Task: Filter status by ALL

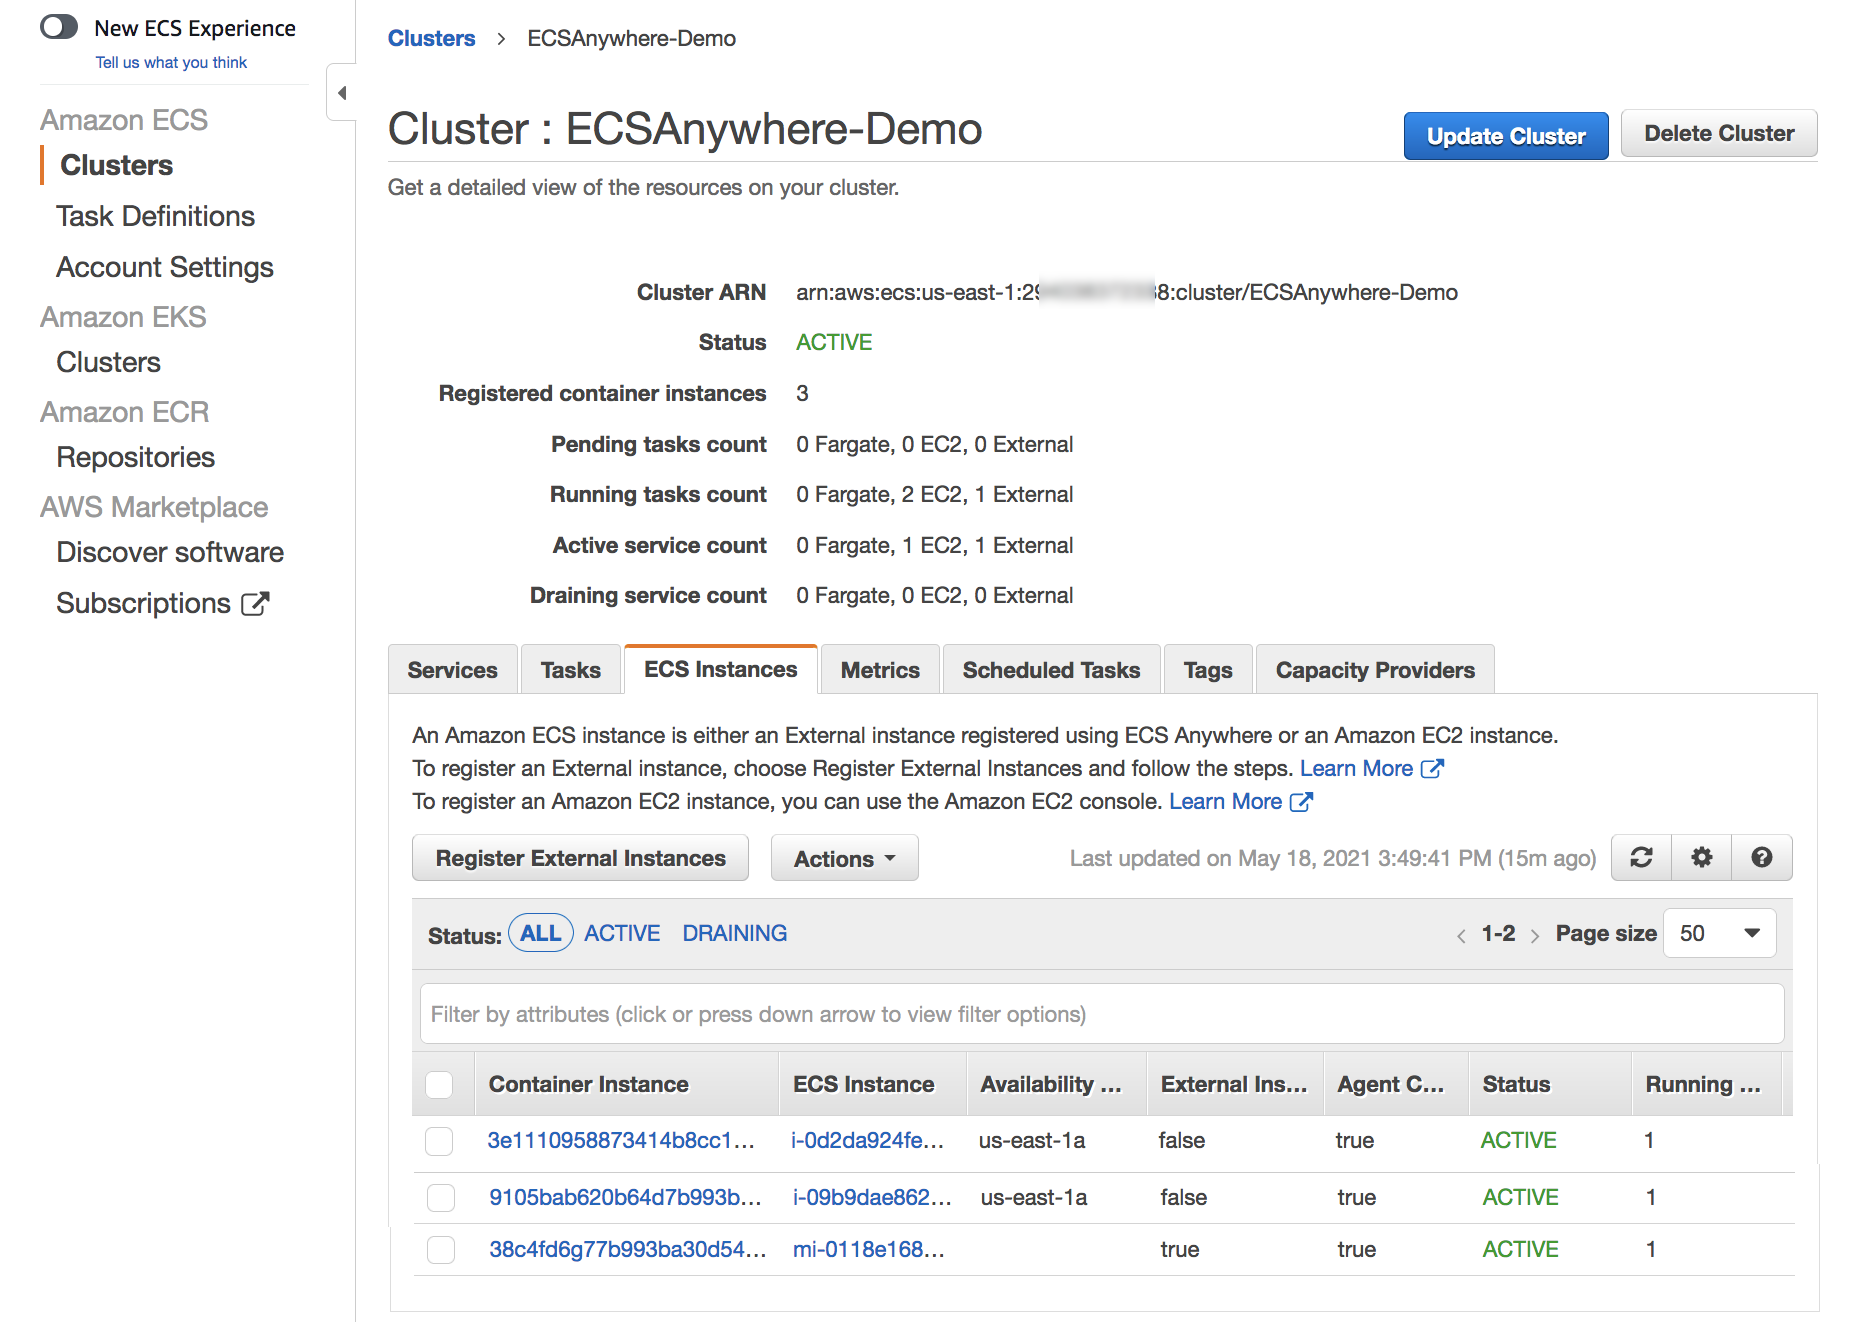Action: pyautogui.click(x=541, y=934)
